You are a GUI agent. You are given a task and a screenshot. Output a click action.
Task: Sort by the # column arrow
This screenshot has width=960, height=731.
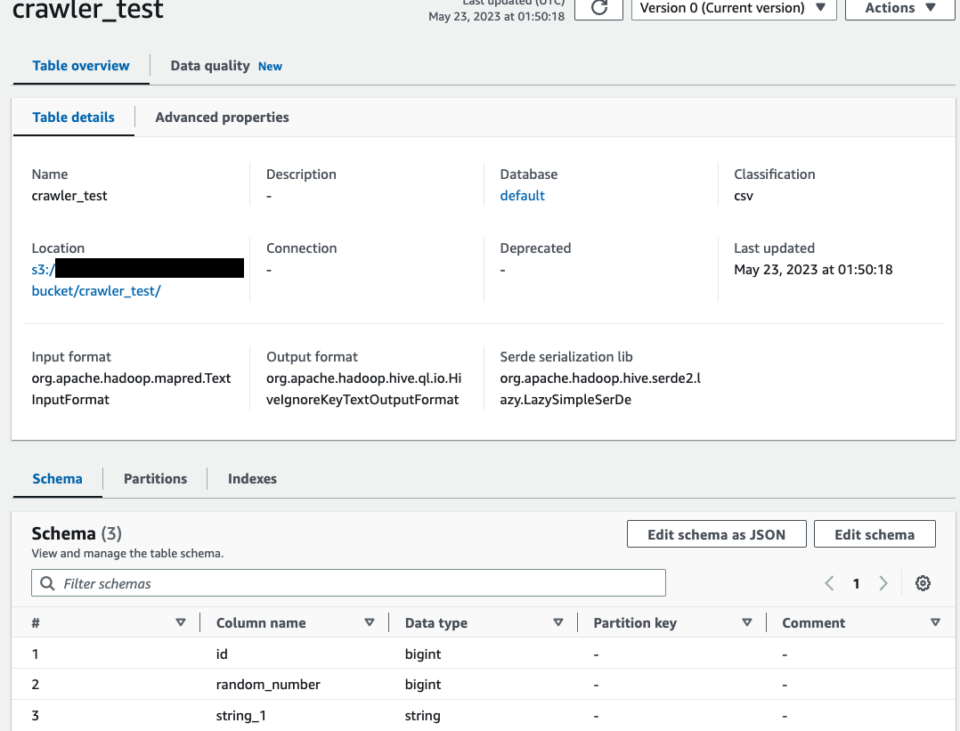pyautogui.click(x=181, y=623)
